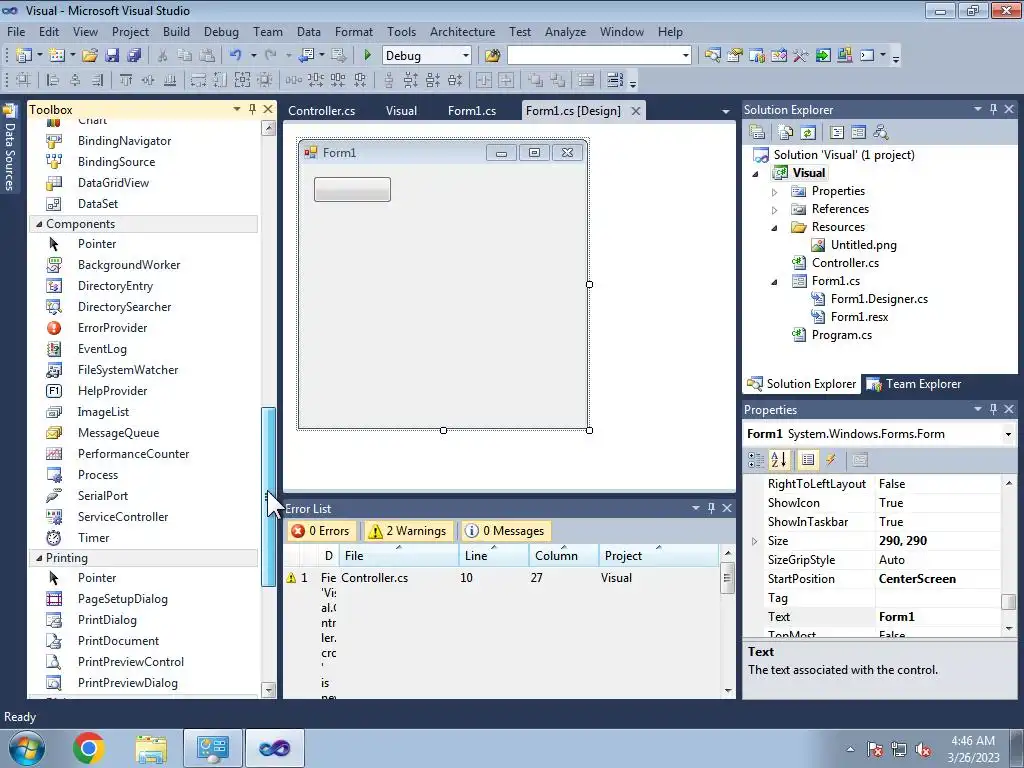Click the StartPosition value CenterScreen

917,579
